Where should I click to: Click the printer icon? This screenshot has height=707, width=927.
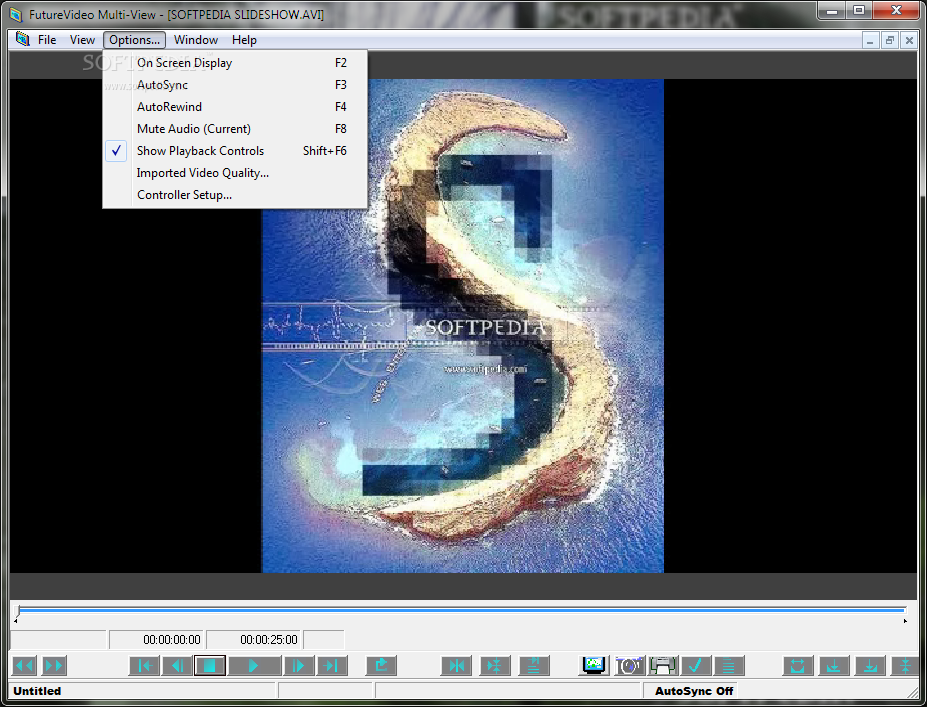pos(663,666)
